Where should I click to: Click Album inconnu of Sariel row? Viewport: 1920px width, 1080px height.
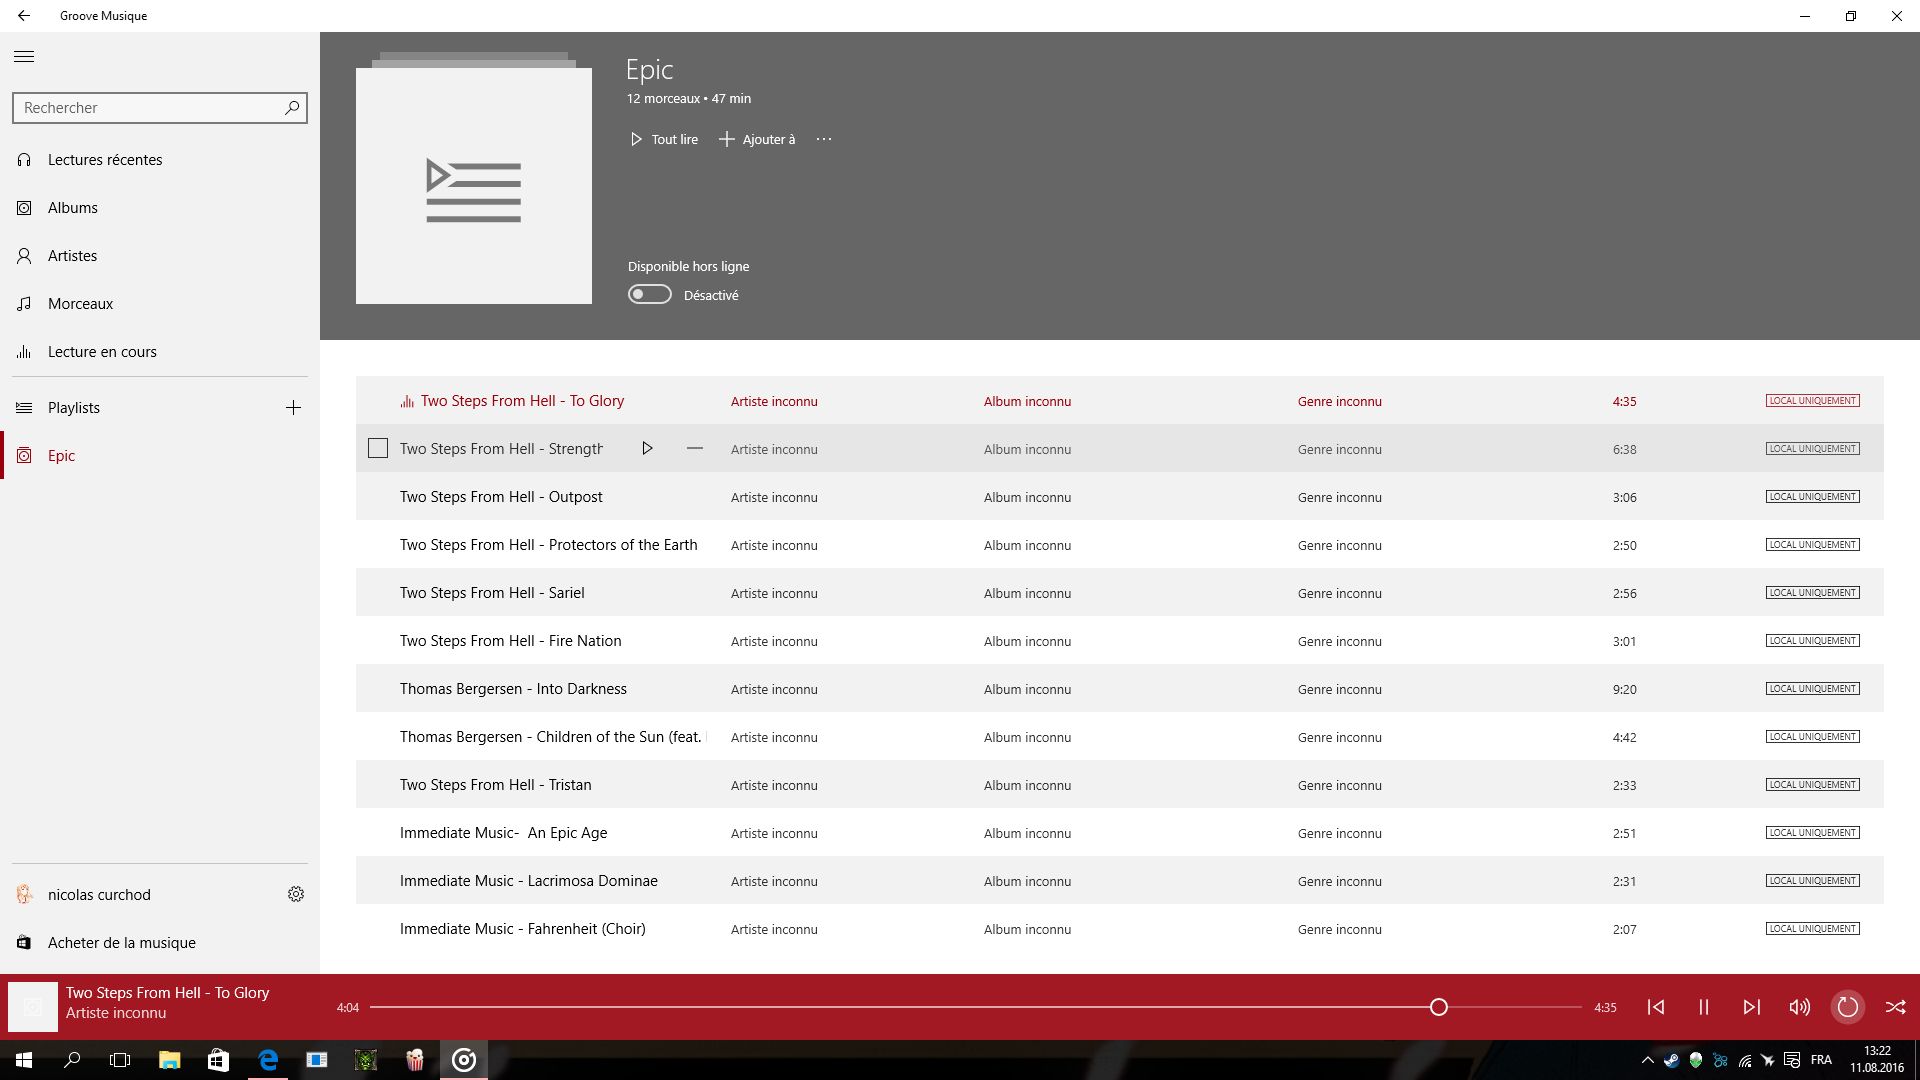click(x=1027, y=593)
